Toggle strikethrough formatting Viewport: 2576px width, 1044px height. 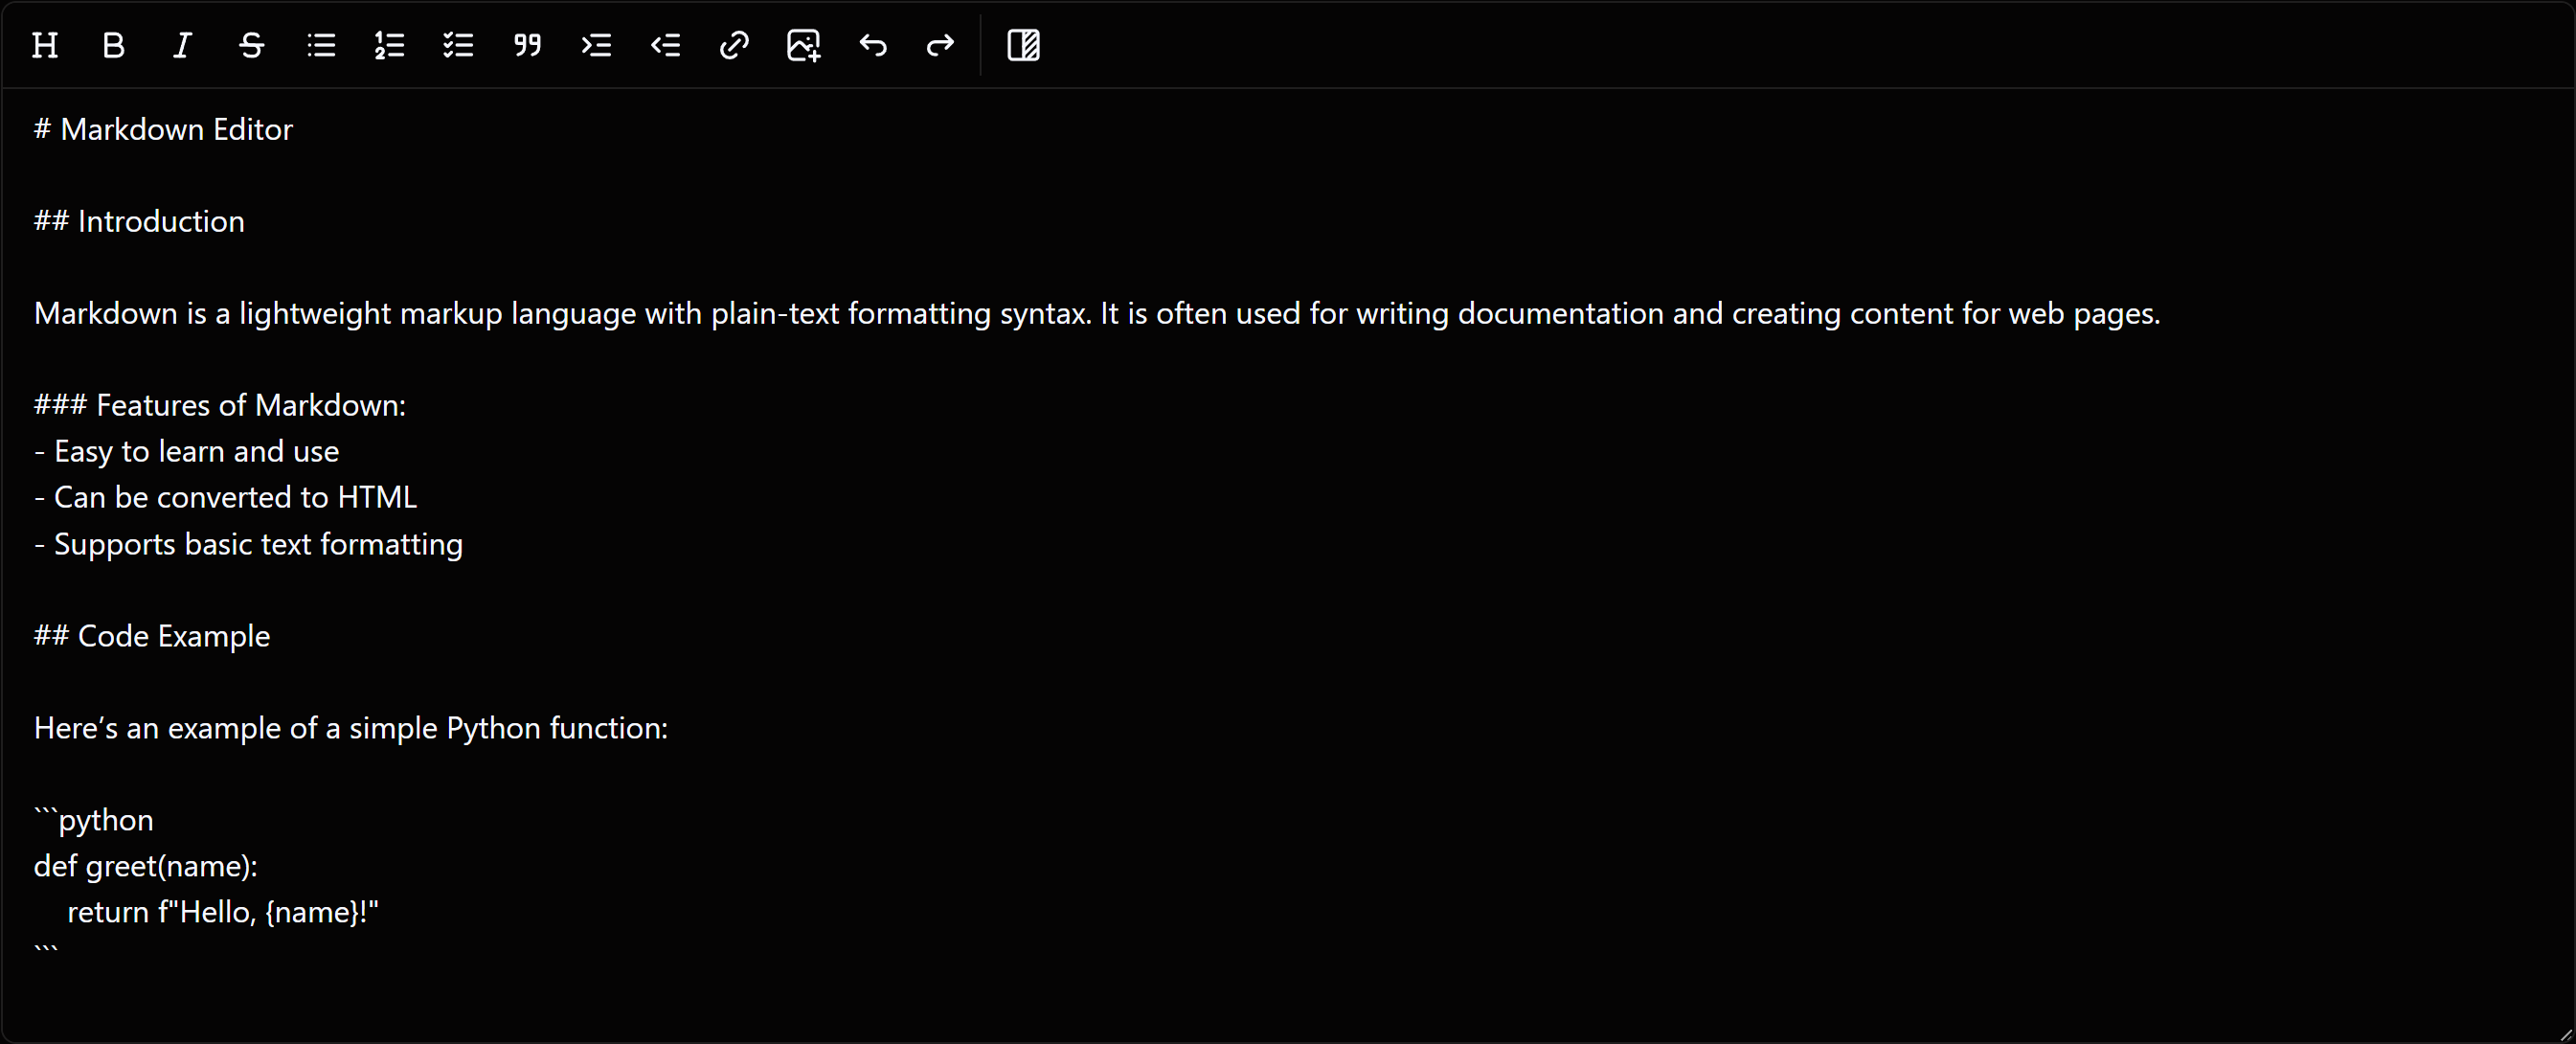(x=251, y=45)
